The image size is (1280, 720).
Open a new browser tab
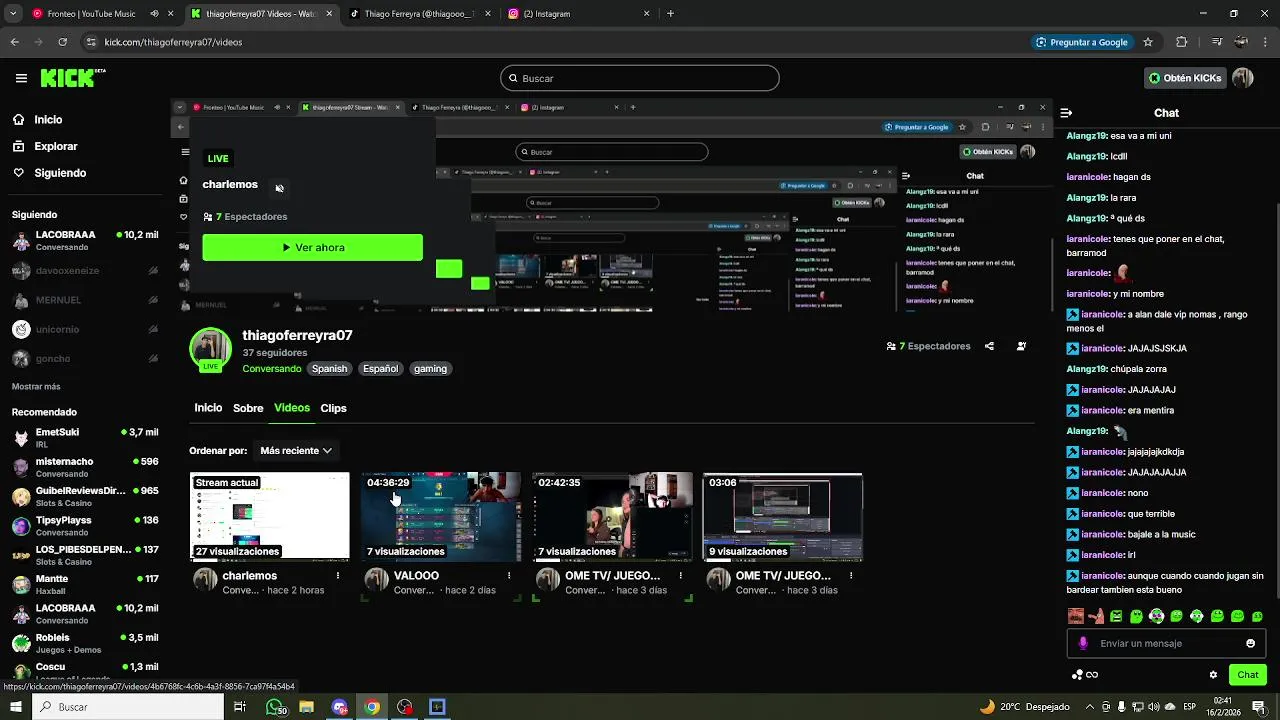pyautogui.click(x=670, y=14)
